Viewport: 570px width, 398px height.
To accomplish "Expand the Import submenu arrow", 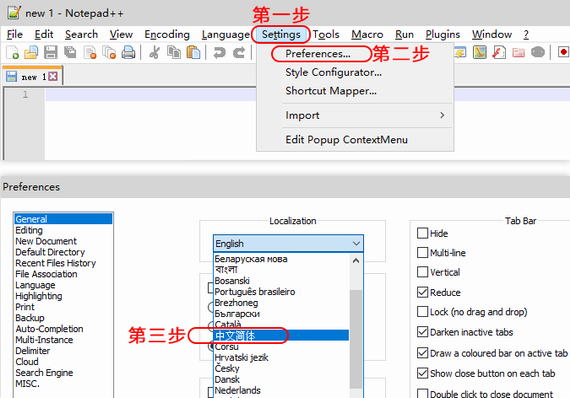I will 442,115.
